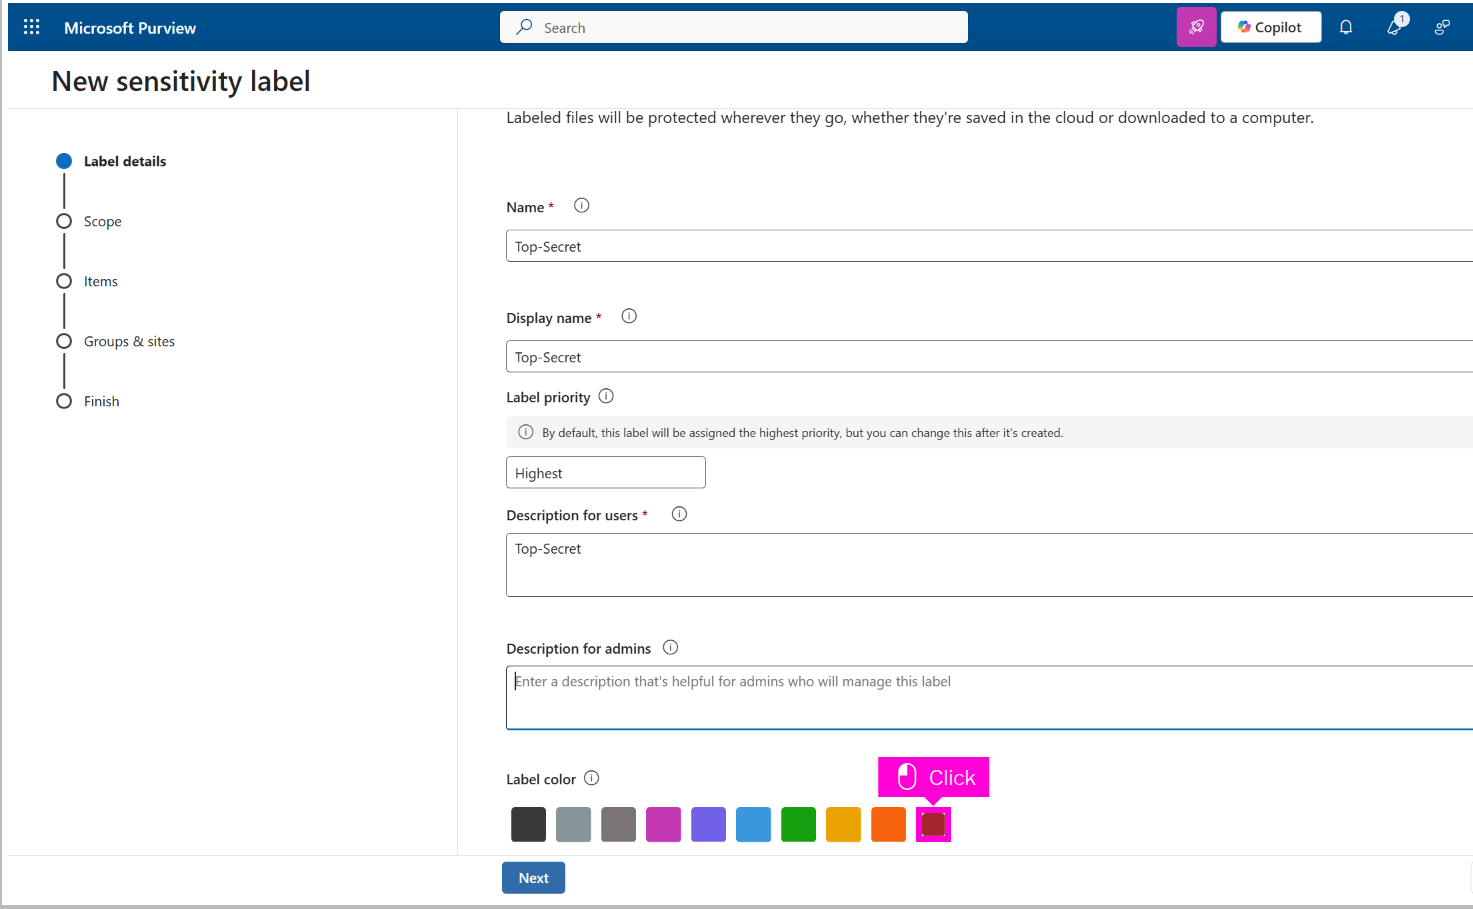Screen dimensions: 1473x909
Task: Click info icon next to Description for users
Action: point(679,514)
